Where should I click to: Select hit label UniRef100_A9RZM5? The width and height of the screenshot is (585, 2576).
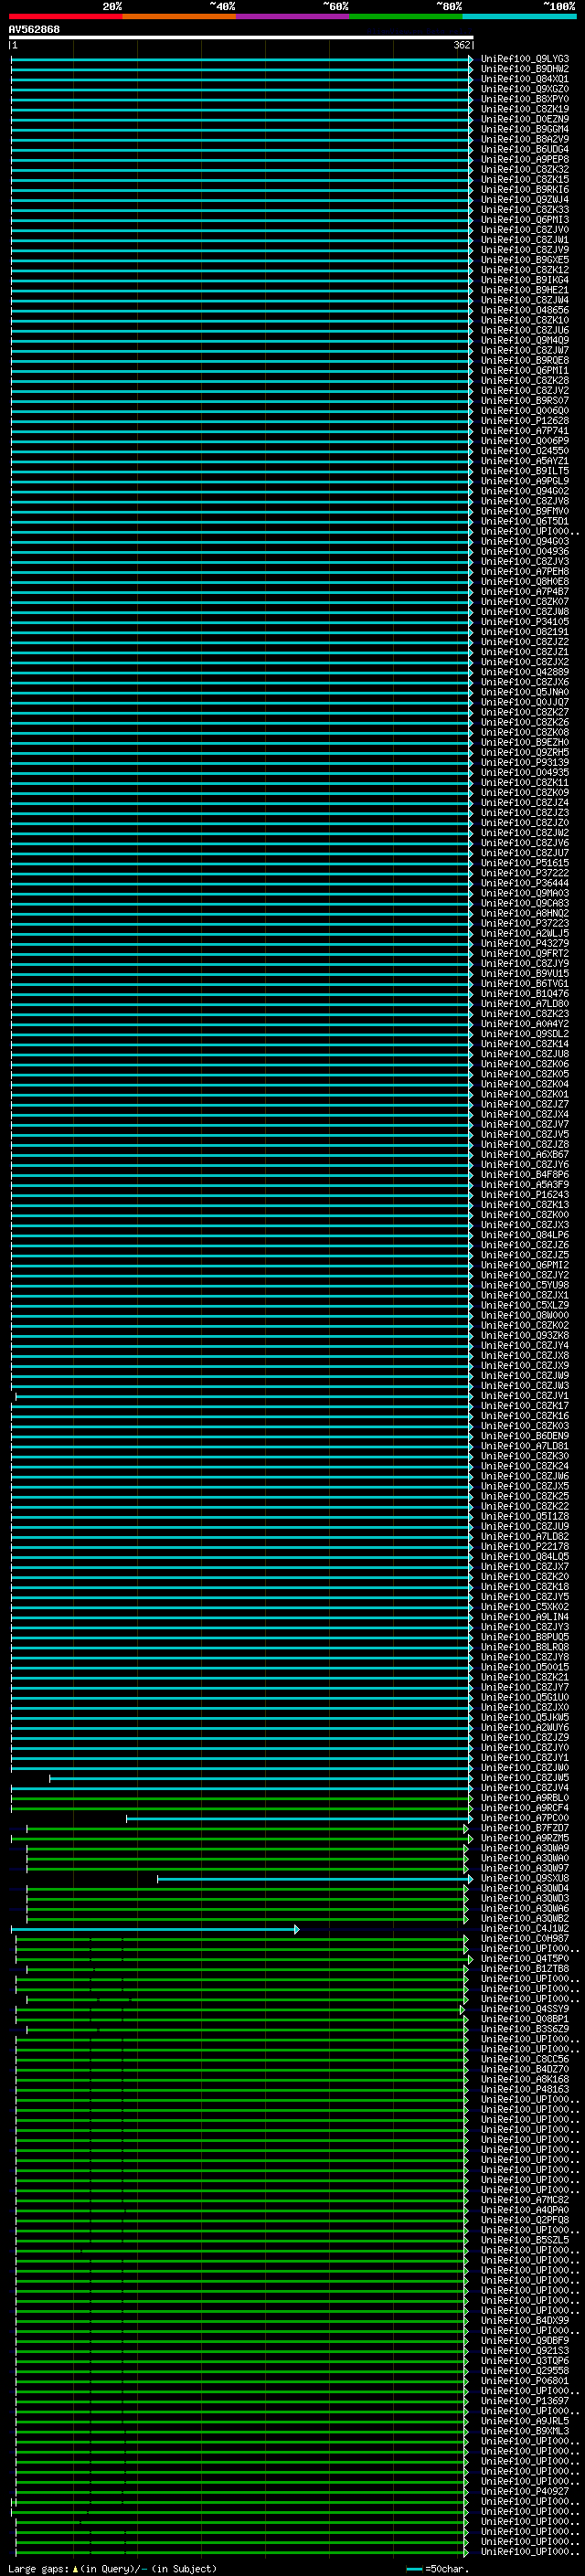point(525,1838)
